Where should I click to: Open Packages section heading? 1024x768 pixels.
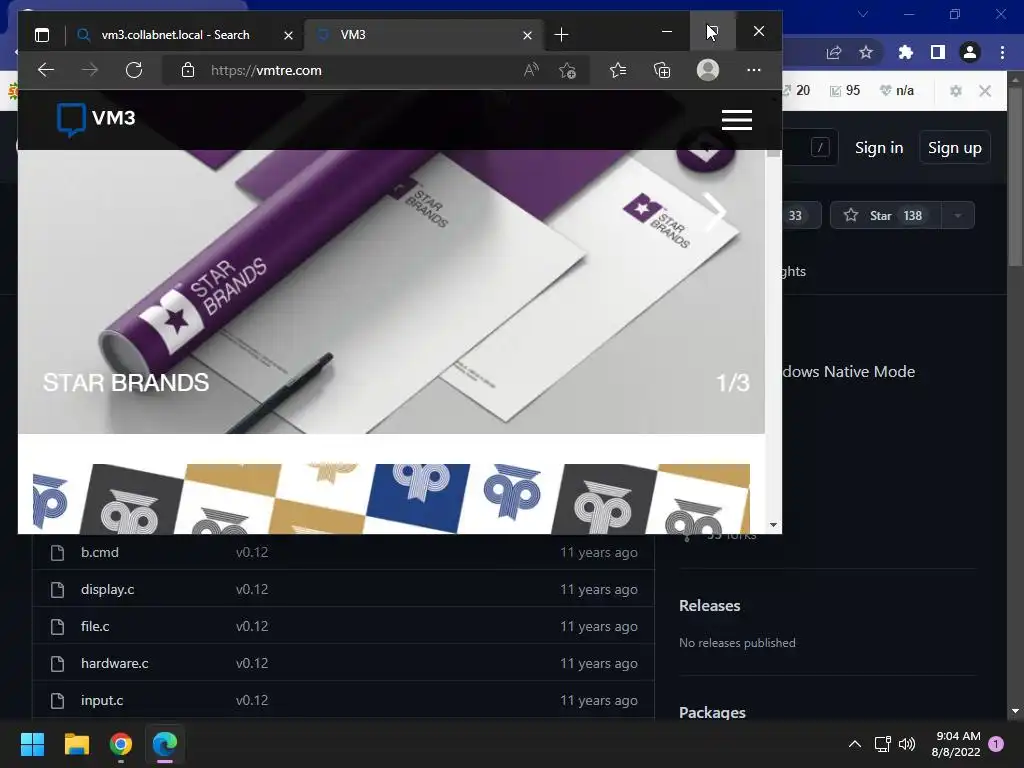click(712, 712)
